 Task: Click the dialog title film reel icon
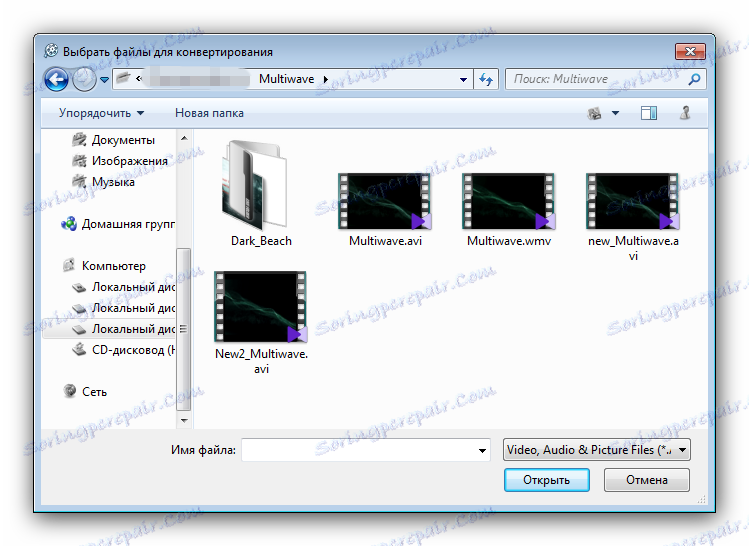click(51, 51)
